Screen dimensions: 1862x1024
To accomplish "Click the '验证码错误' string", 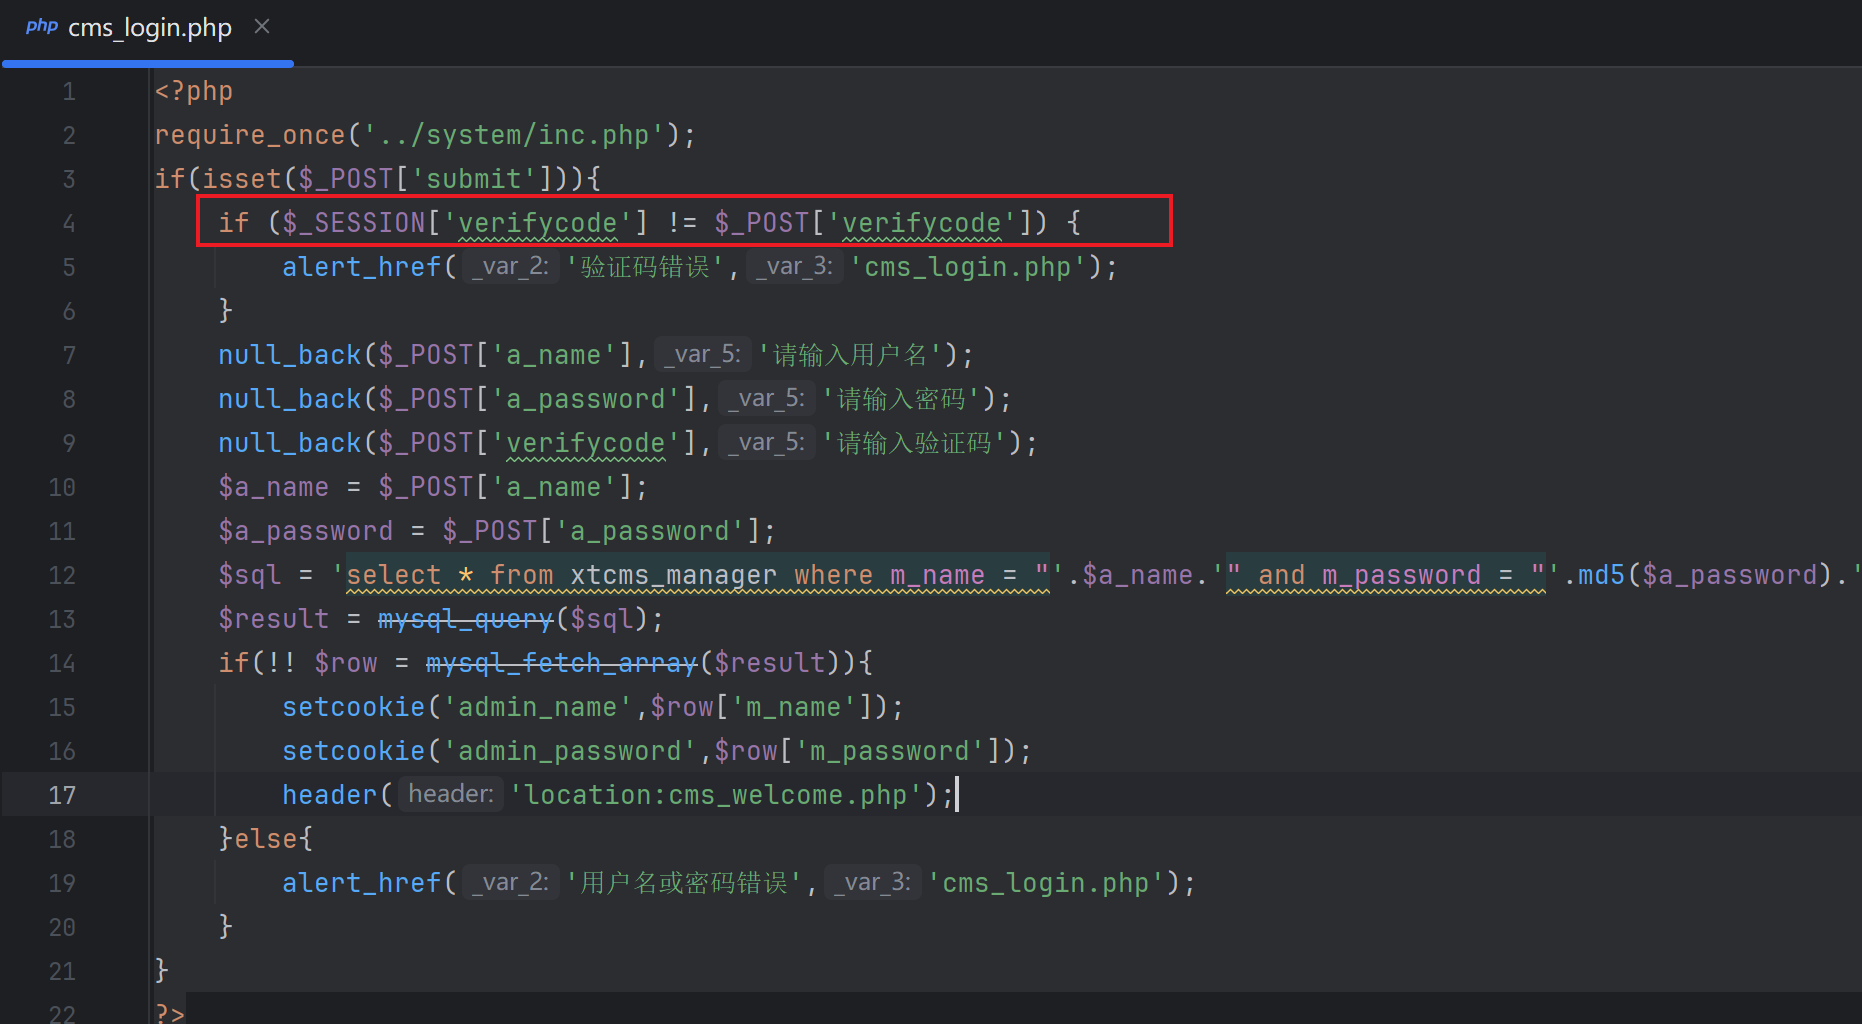I will pyautogui.click(x=645, y=267).
